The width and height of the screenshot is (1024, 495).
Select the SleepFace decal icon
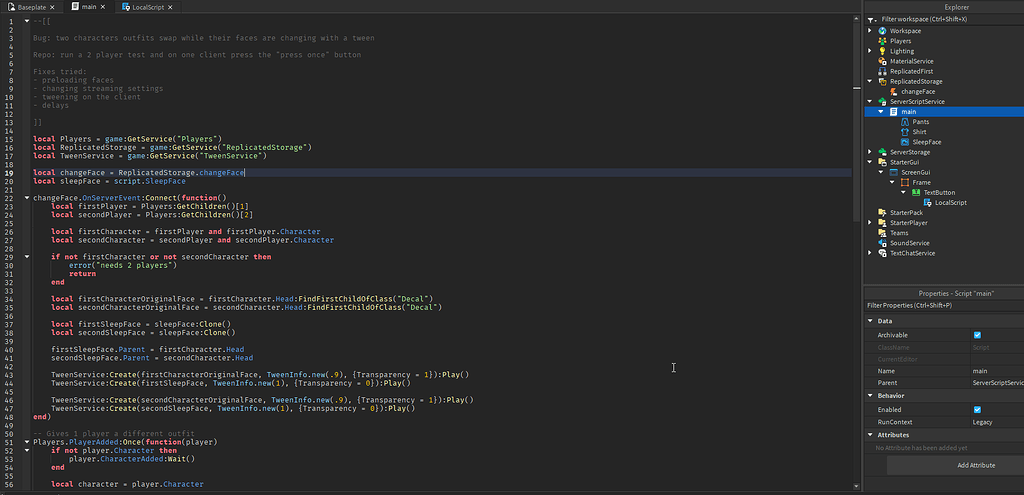click(905, 142)
